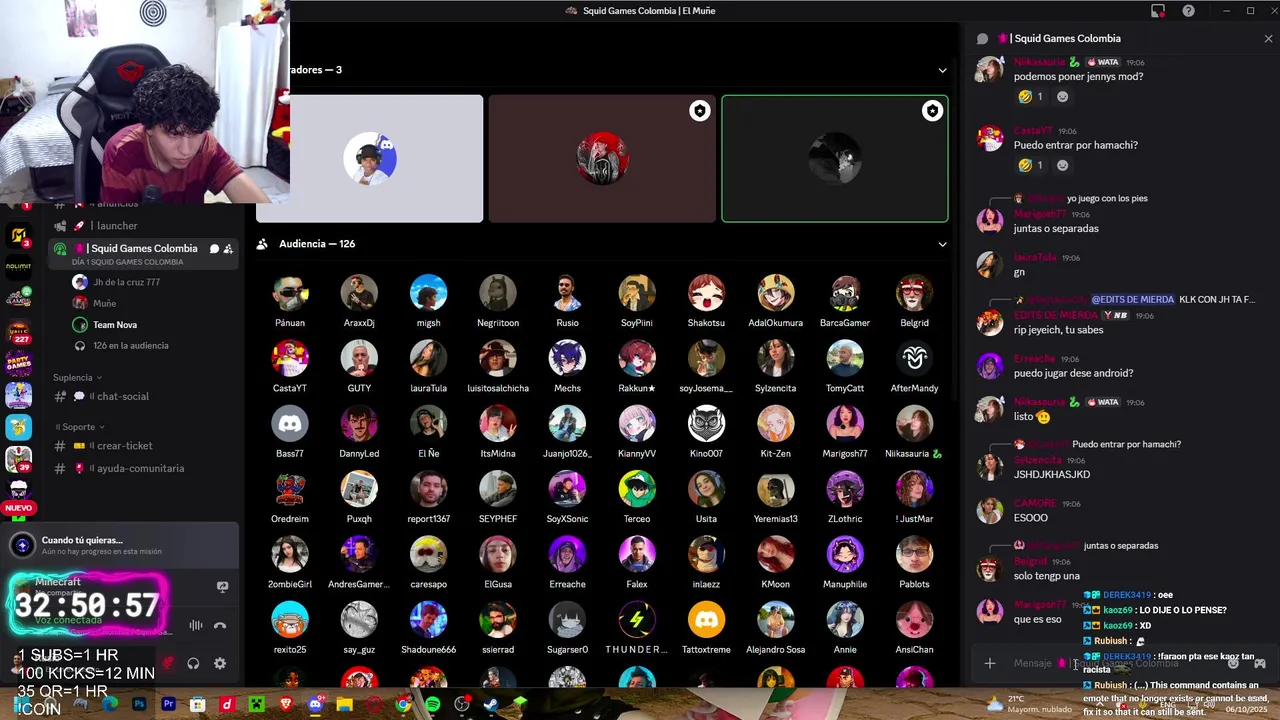Click Erreache username in chat
The image size is (1280, 720).
click(x=1034, y=359)
